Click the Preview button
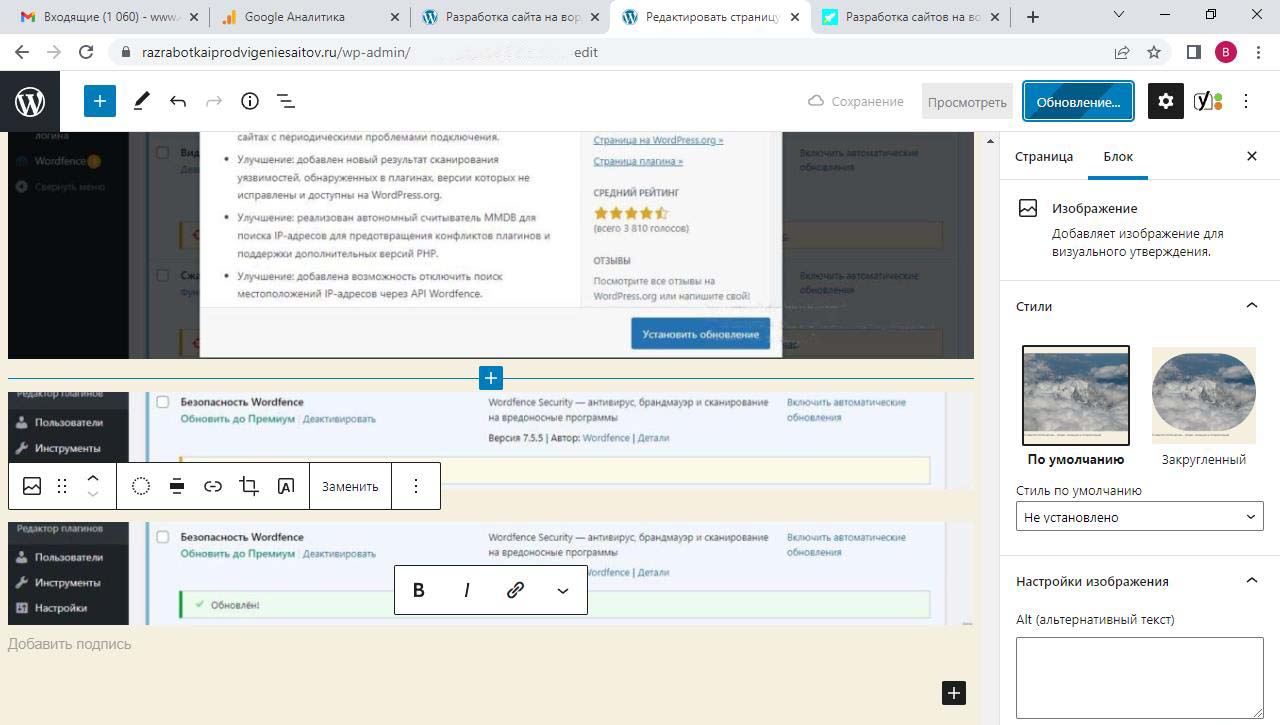1280x725 pixels. pos(967,101)
